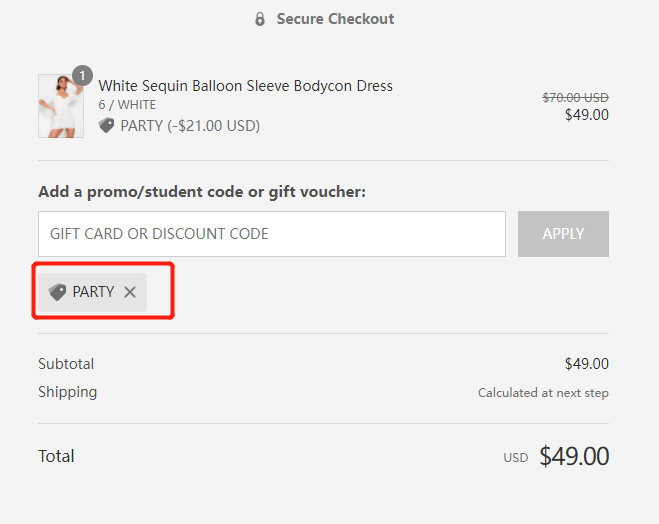Click the Calculated at next step shipping text

(x=543, y=393)
